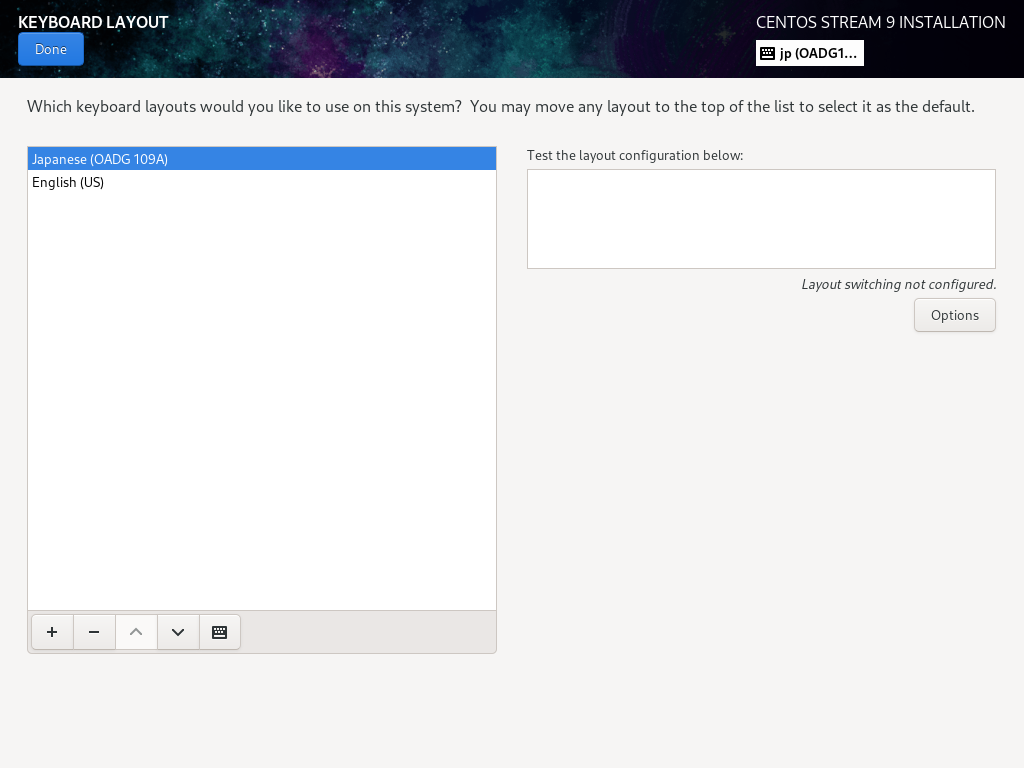1024x768 pixels.
Task: Switch layout via the jp (OADG1...) indicator
Action: coord(818,53)
